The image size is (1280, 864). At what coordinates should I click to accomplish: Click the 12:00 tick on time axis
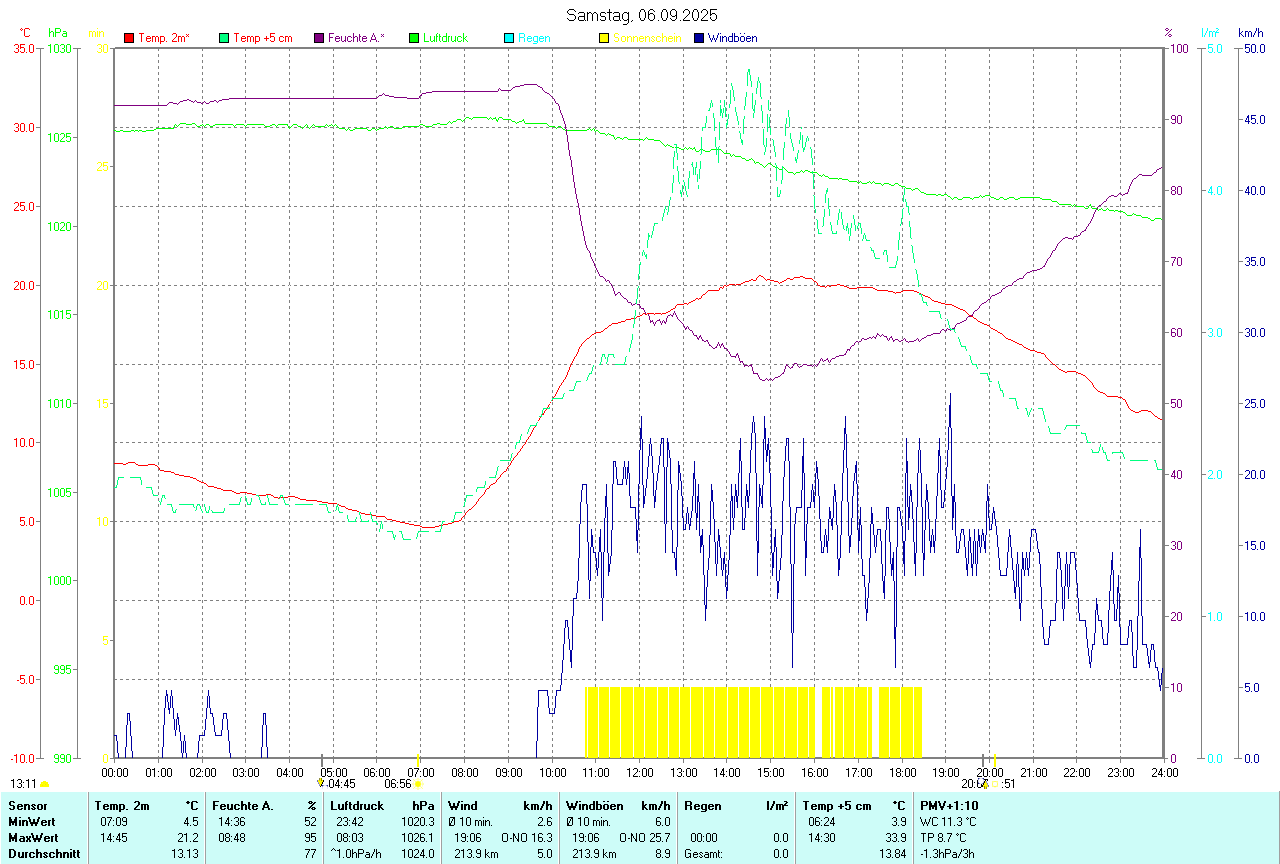[640, 772]
